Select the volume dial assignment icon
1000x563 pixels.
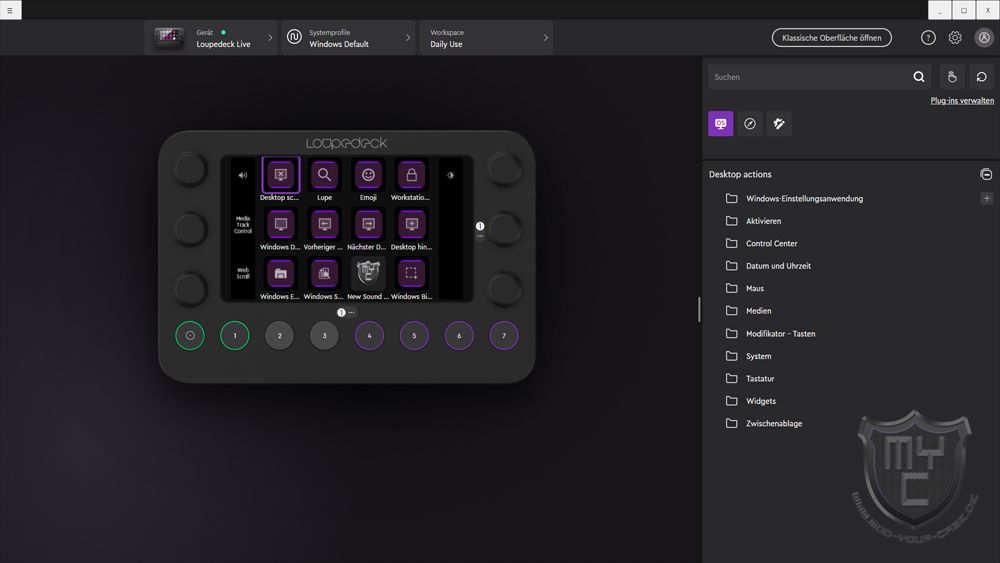point(243,175)
